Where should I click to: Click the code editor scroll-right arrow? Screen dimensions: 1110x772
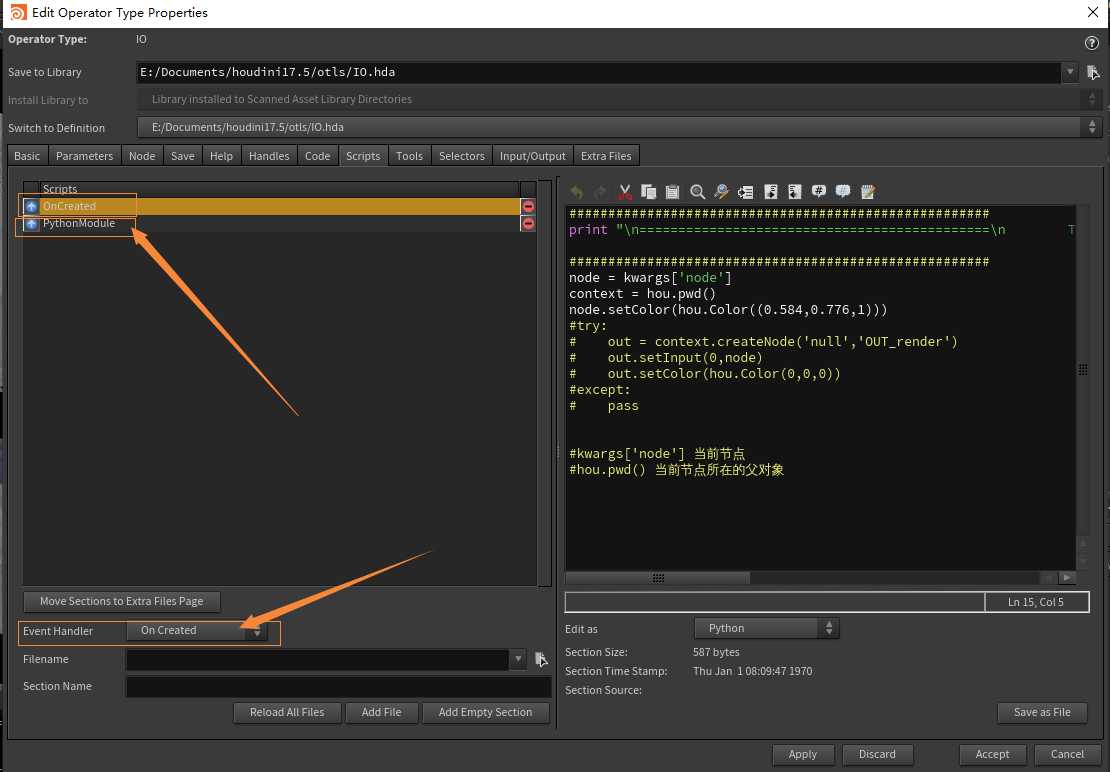pos(1066,578)
